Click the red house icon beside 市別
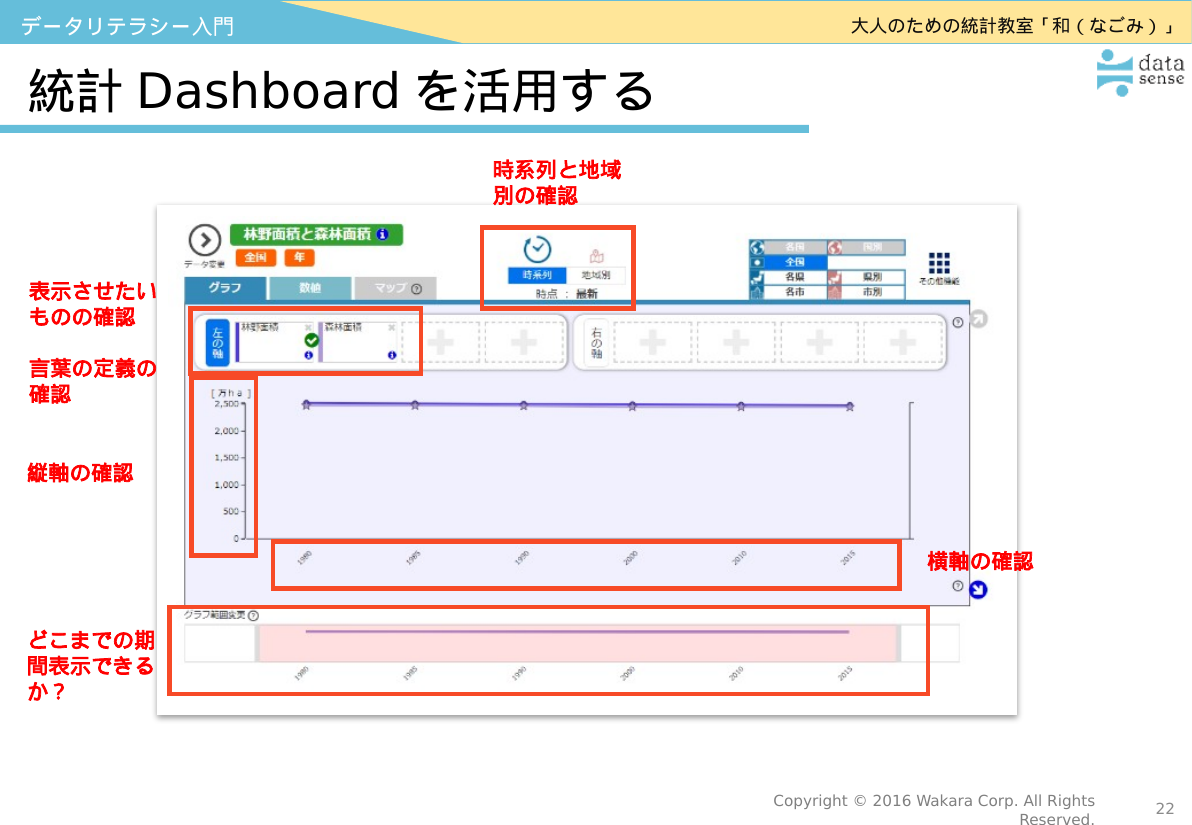1192x825 pixels. 835,292
